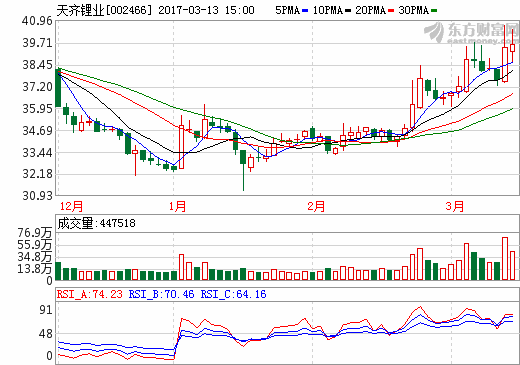Click the 3月 month axis label
Viewport: 520px width, 365px height.
tap(454, 206)
